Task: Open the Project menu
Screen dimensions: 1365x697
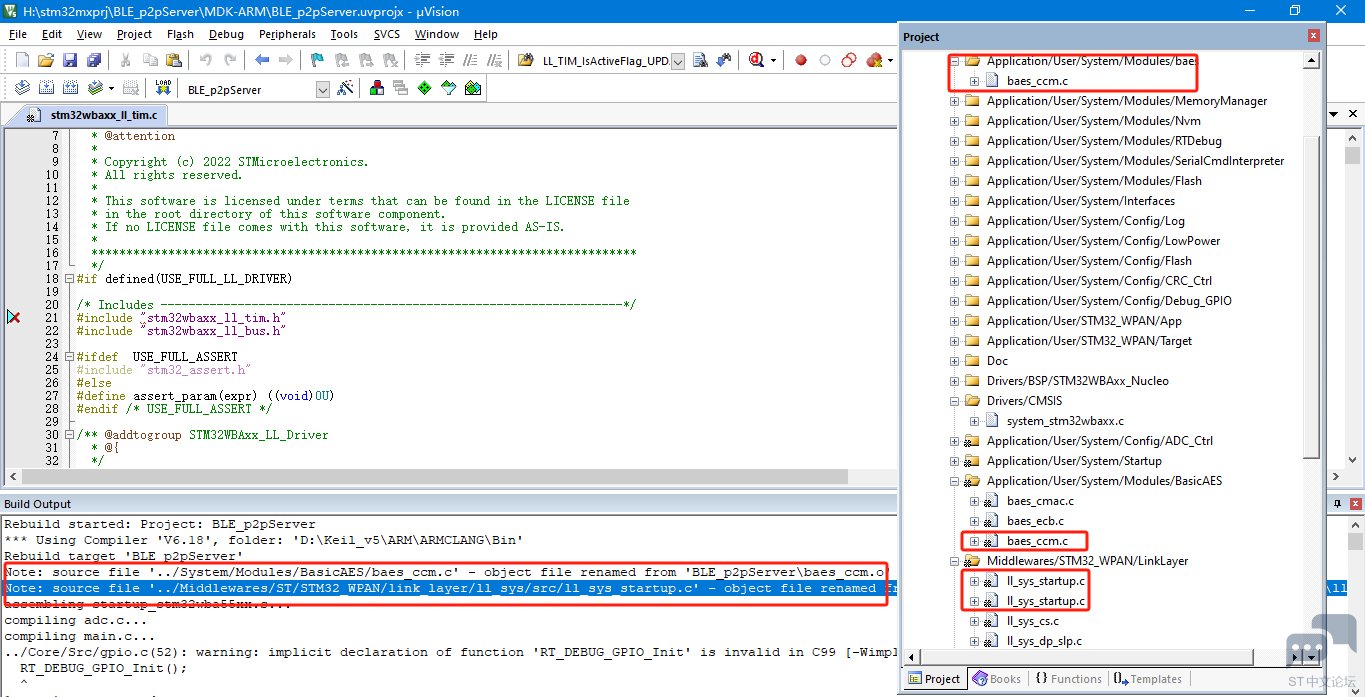Action: [134, 34]
